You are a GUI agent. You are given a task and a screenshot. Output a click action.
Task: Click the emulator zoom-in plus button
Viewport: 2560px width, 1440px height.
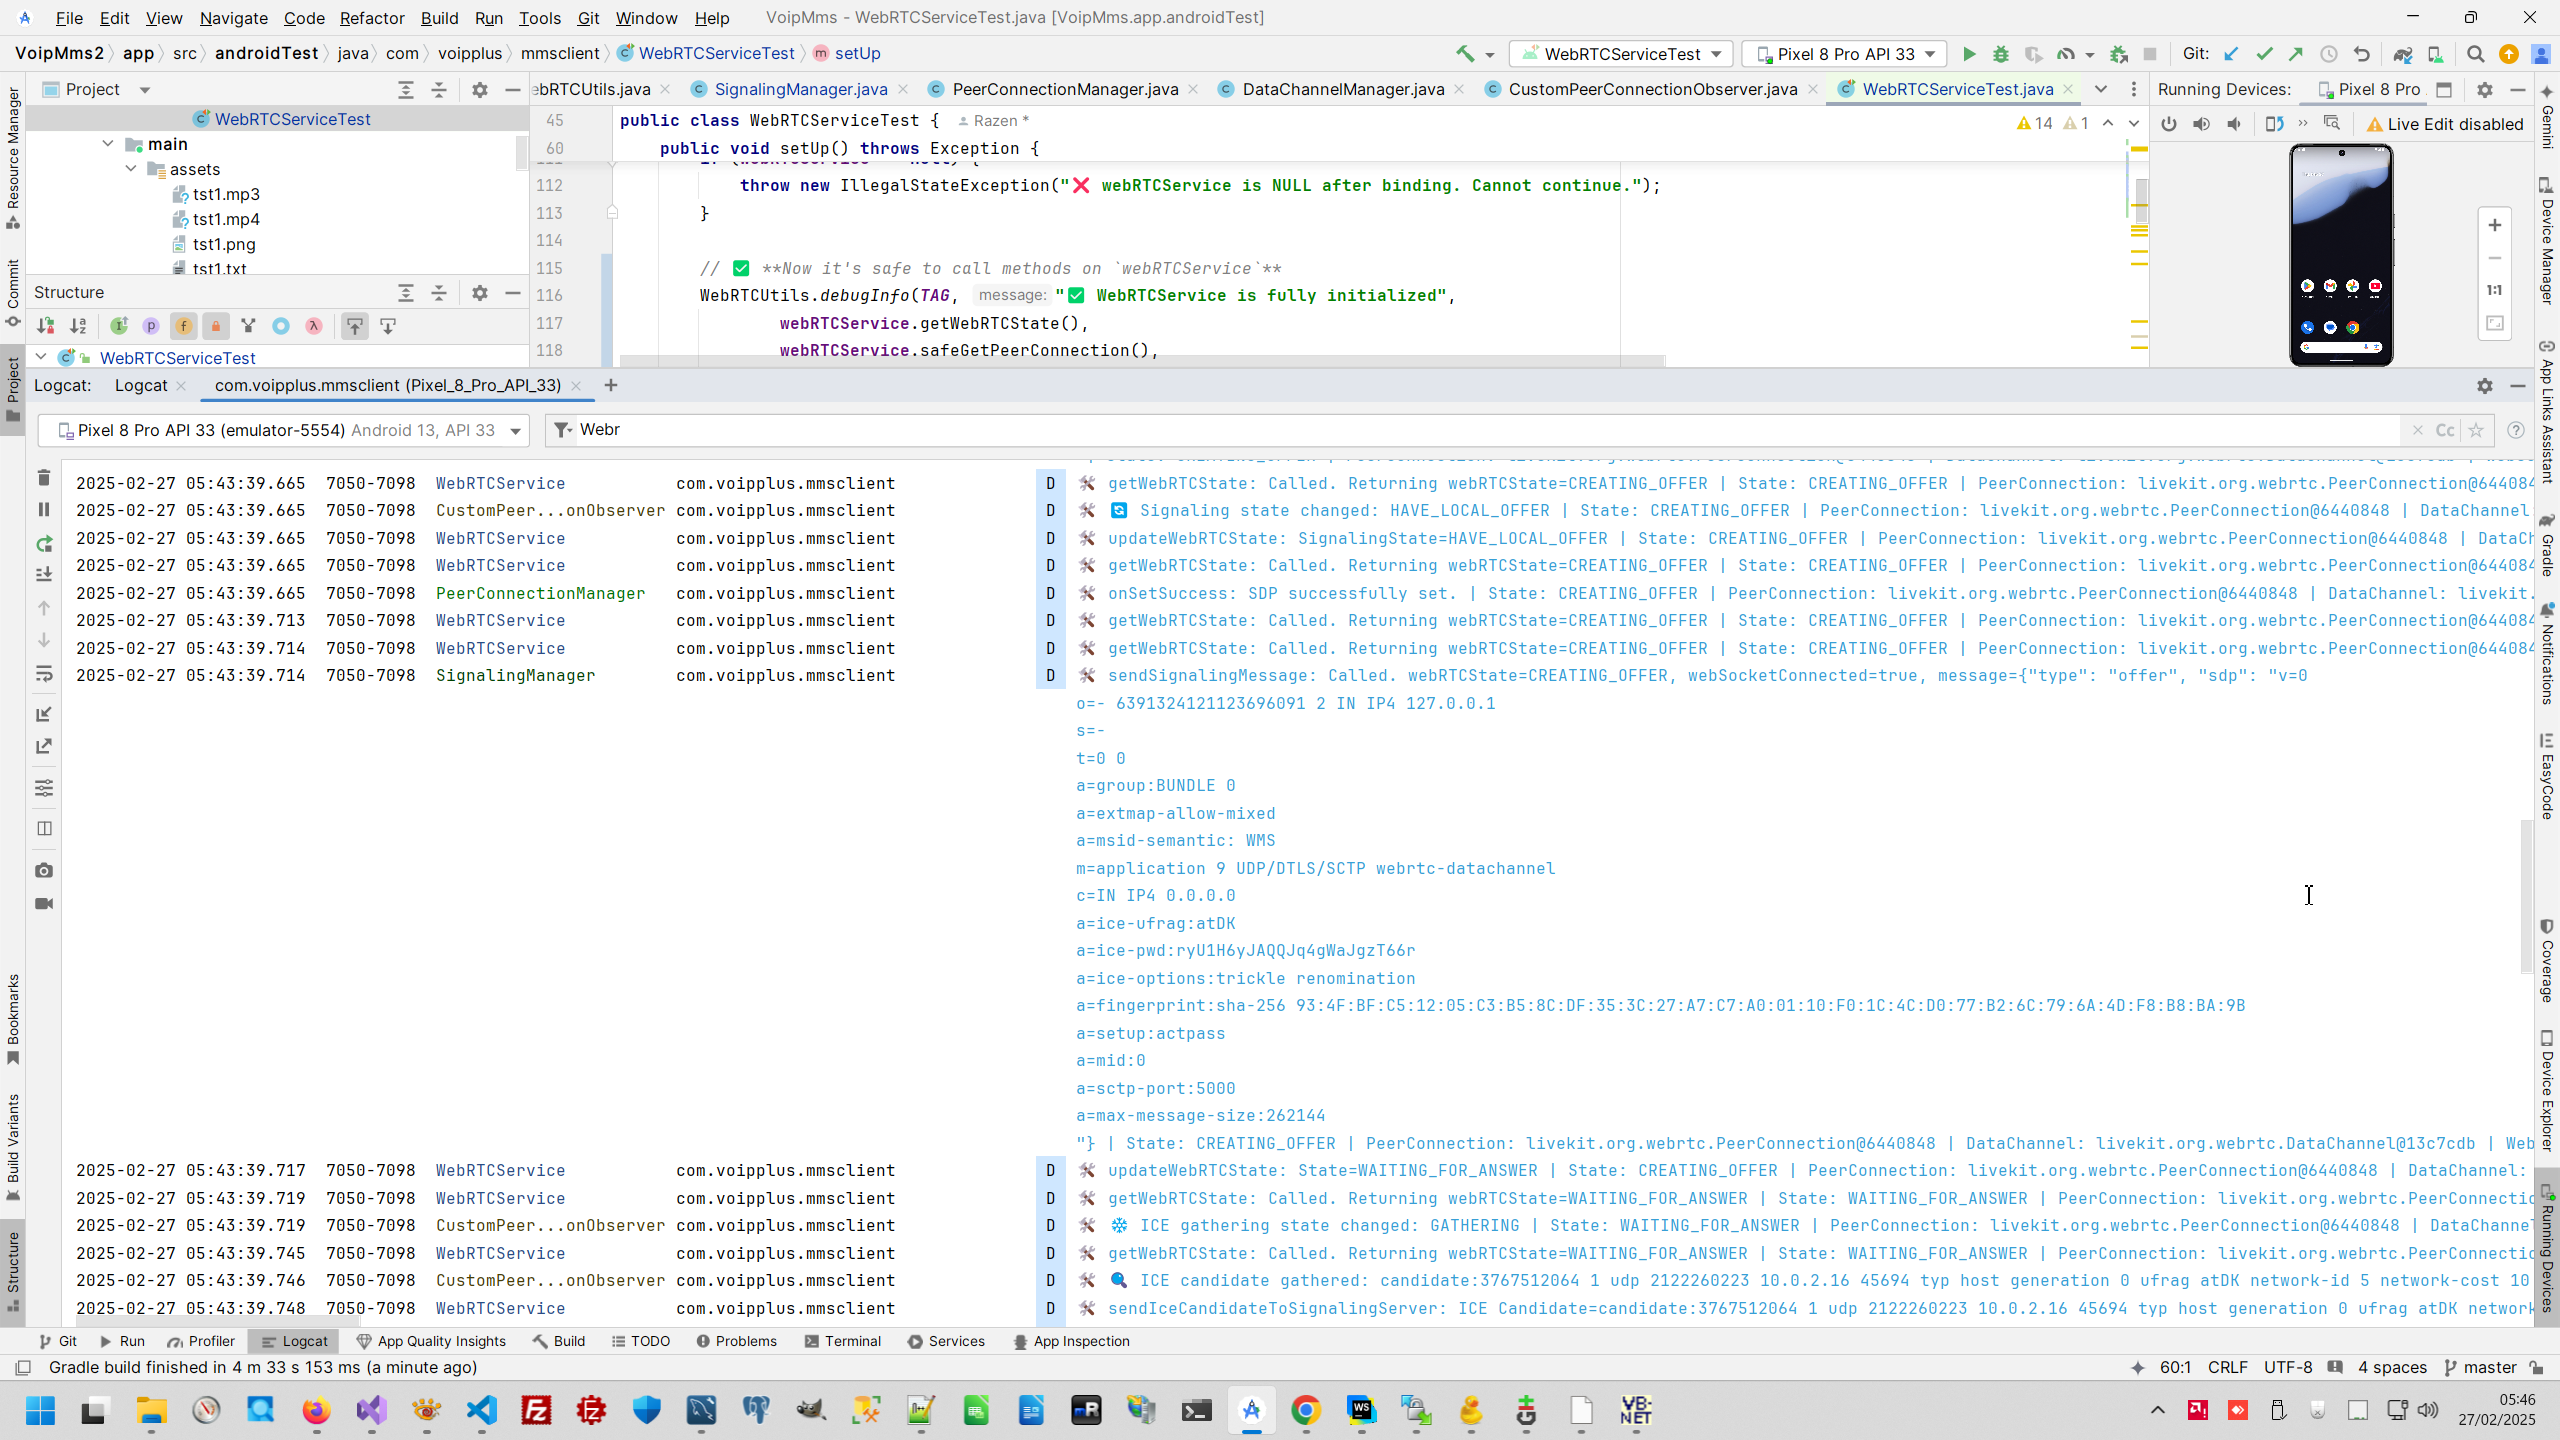pyautogui.click(x=2495, y=225)
